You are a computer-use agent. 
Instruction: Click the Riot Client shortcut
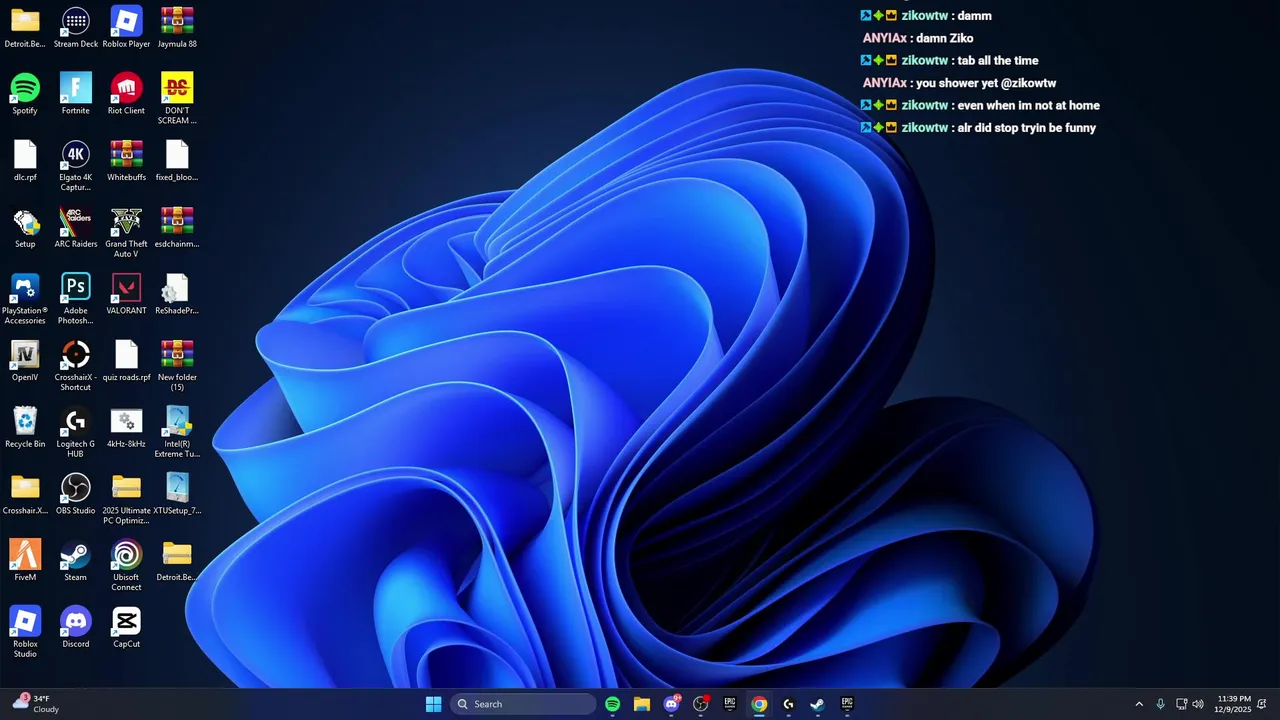point(126,94)
